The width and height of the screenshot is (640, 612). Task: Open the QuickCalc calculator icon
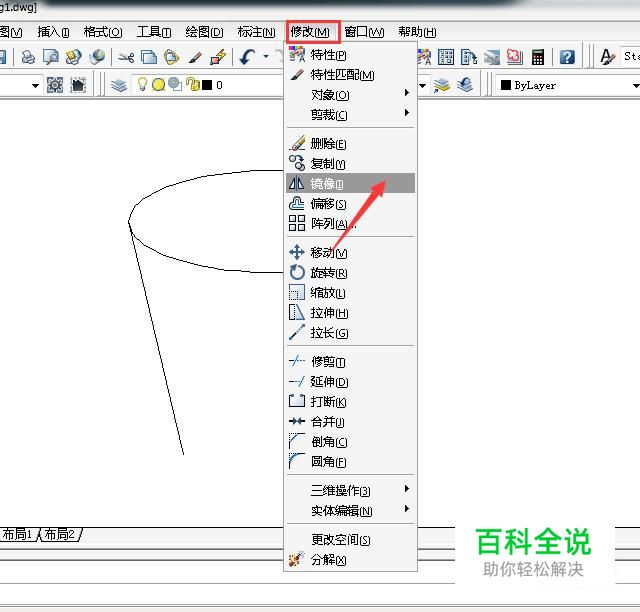coord(538,58)
